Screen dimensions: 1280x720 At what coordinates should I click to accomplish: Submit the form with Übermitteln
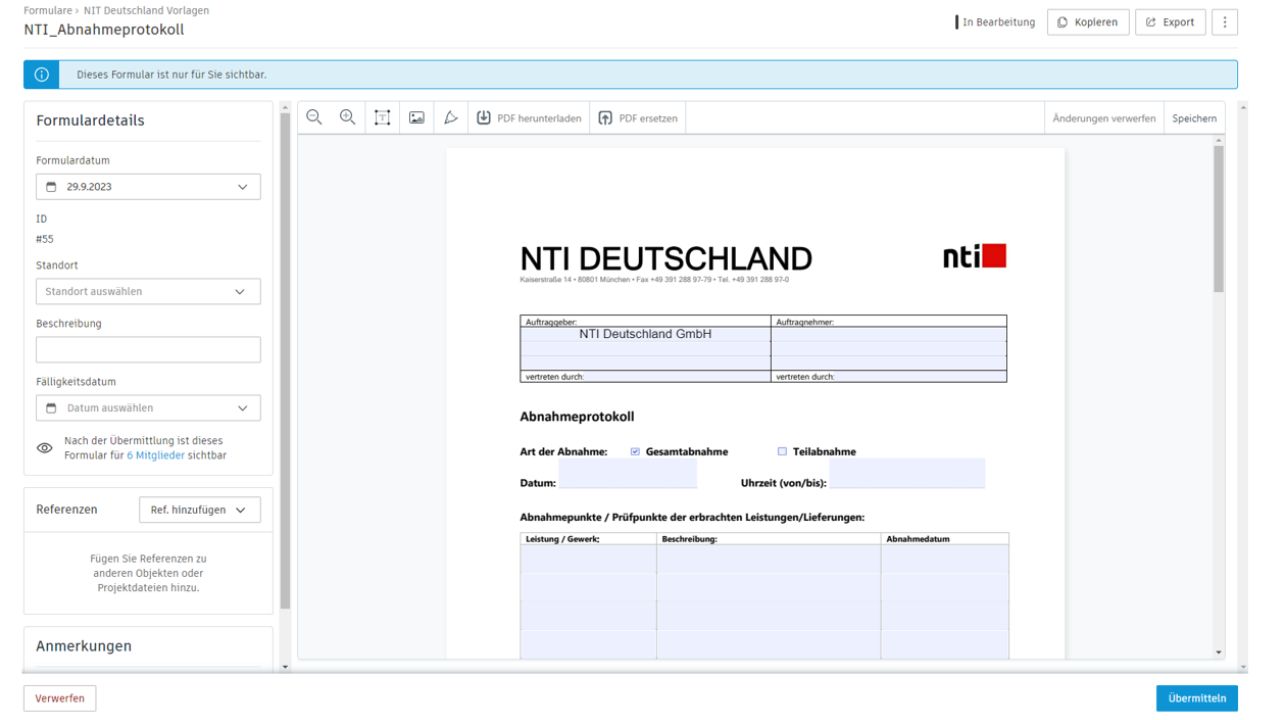coord(1197,698)
